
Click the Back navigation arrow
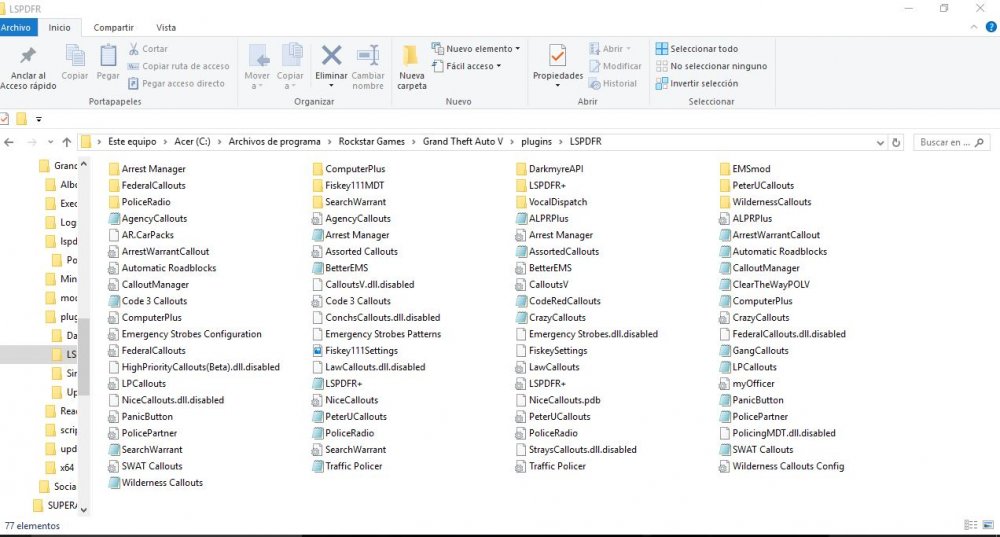(x=9, y=142)
